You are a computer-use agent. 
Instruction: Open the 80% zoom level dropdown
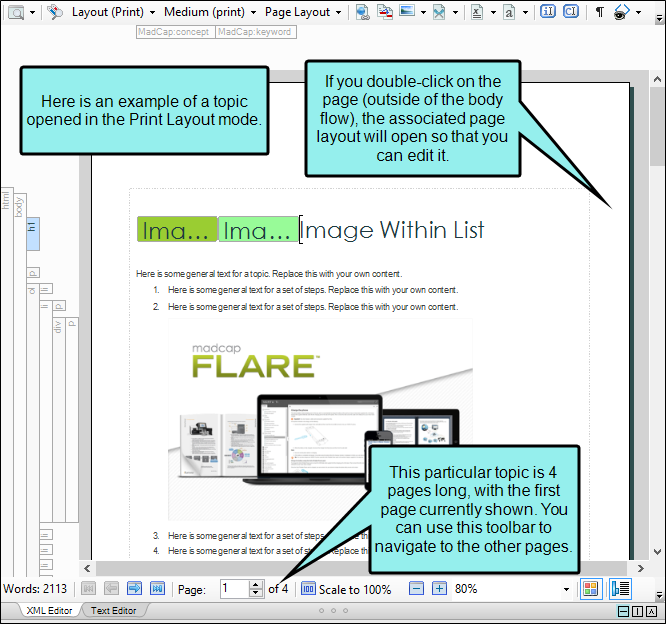point(566,589)
